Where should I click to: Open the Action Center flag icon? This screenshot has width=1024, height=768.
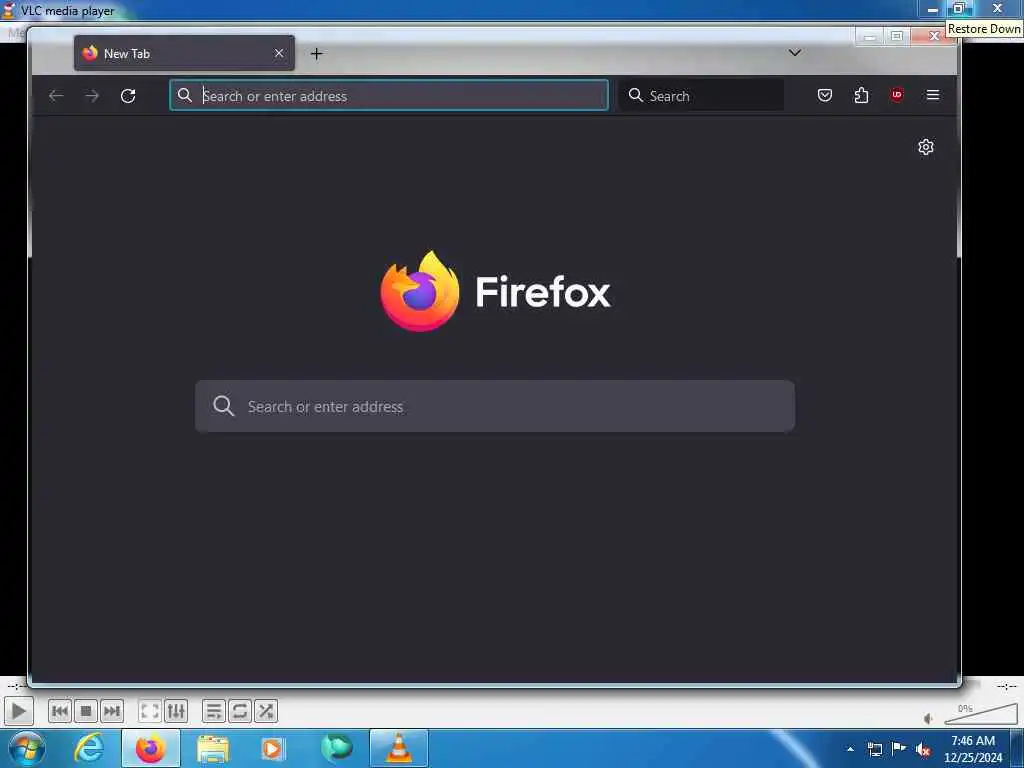899,749
